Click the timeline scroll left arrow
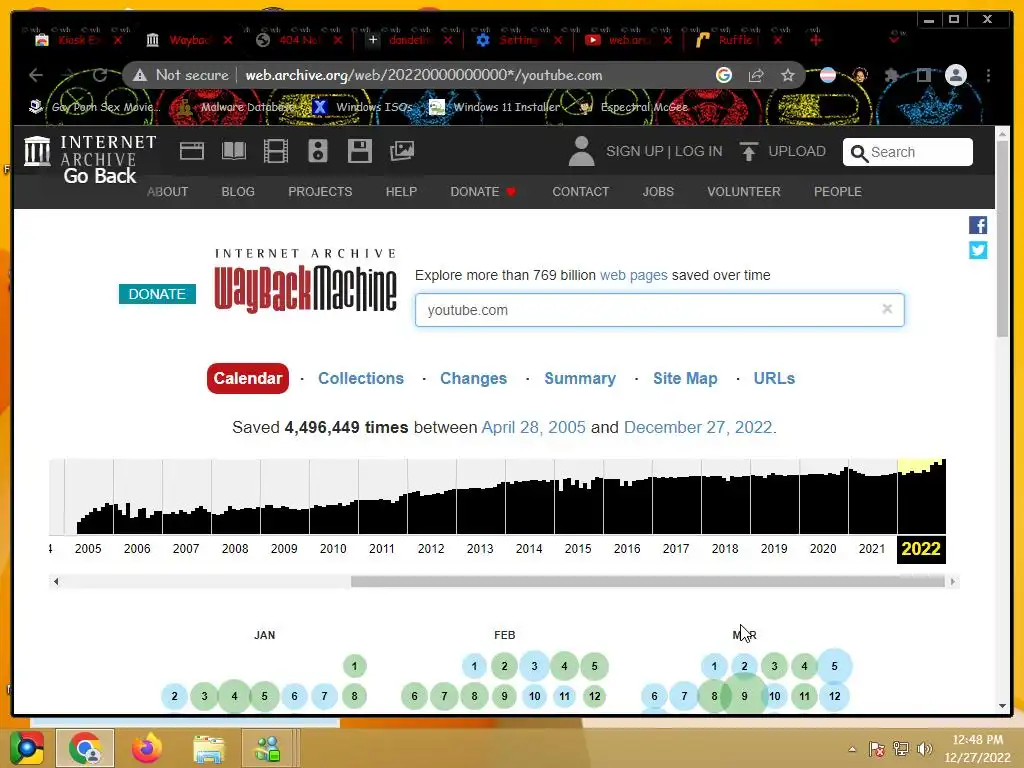This screenshot has height=768, width=1024. [56, 581]
